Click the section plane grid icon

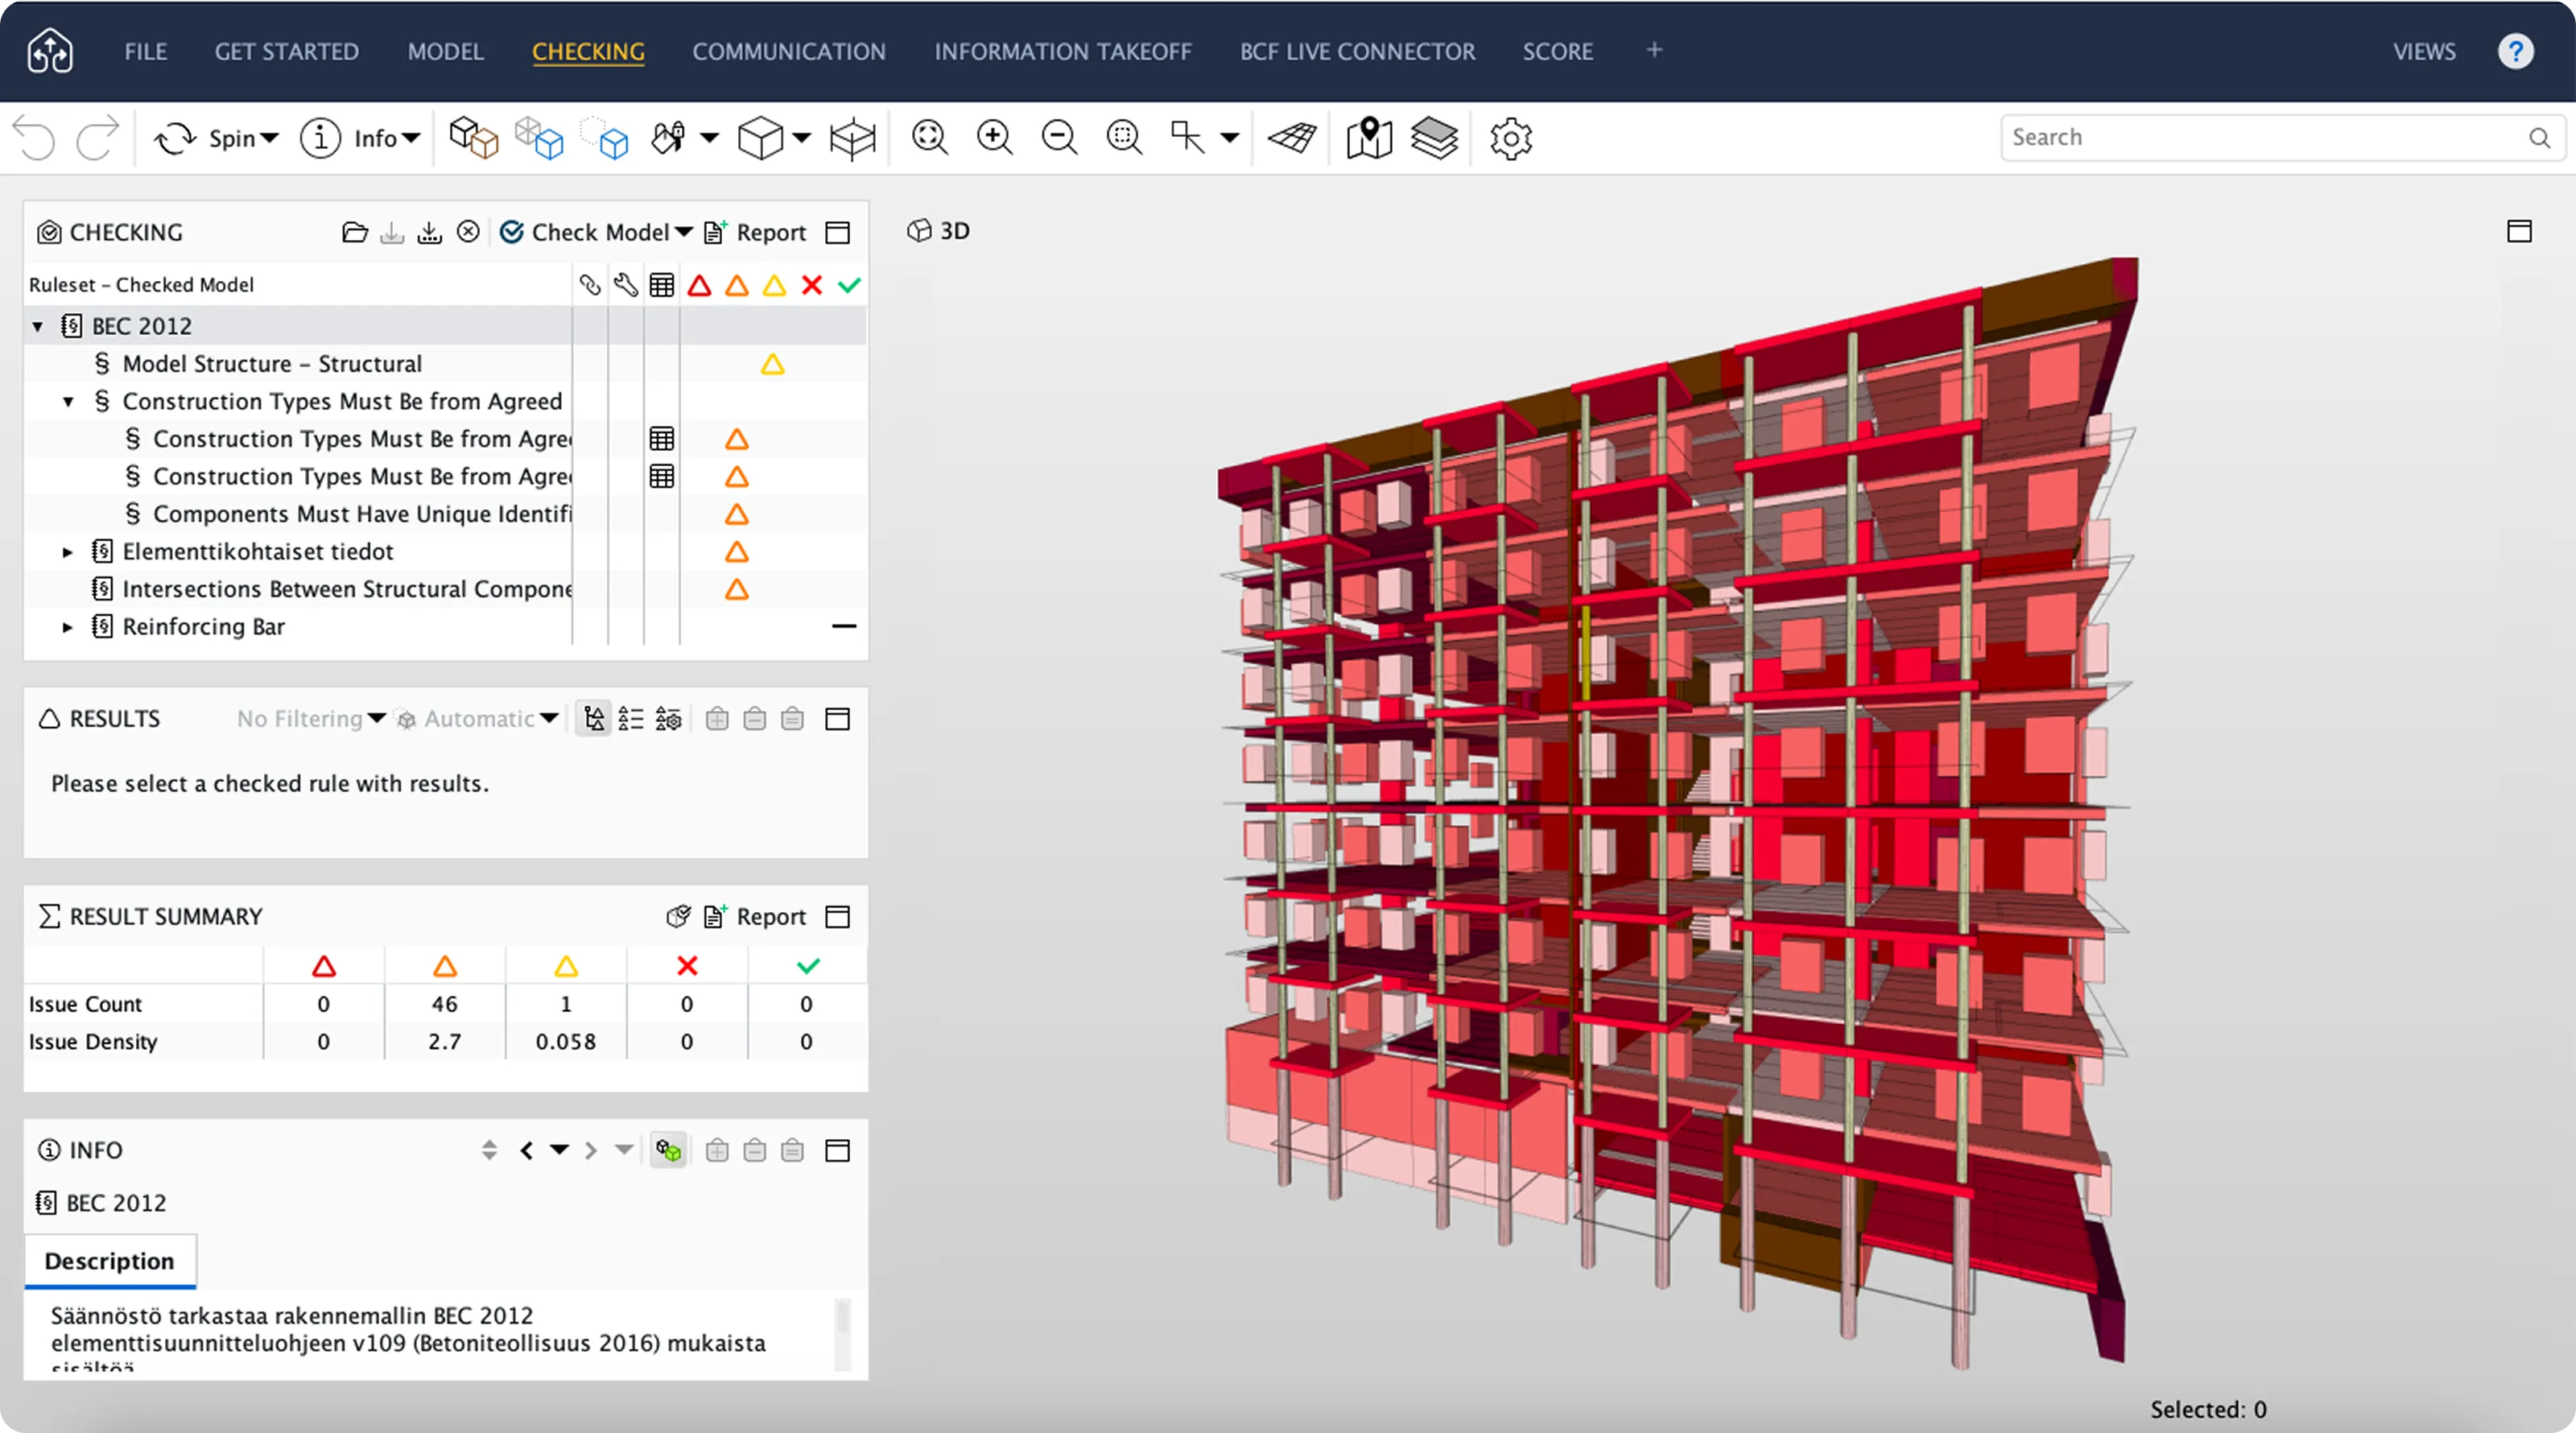[1292, 138]
